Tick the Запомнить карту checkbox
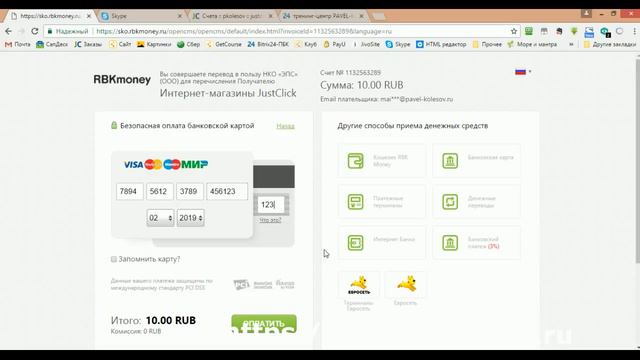Viewport: 640px width, 360px height. [x=114, y=259]
